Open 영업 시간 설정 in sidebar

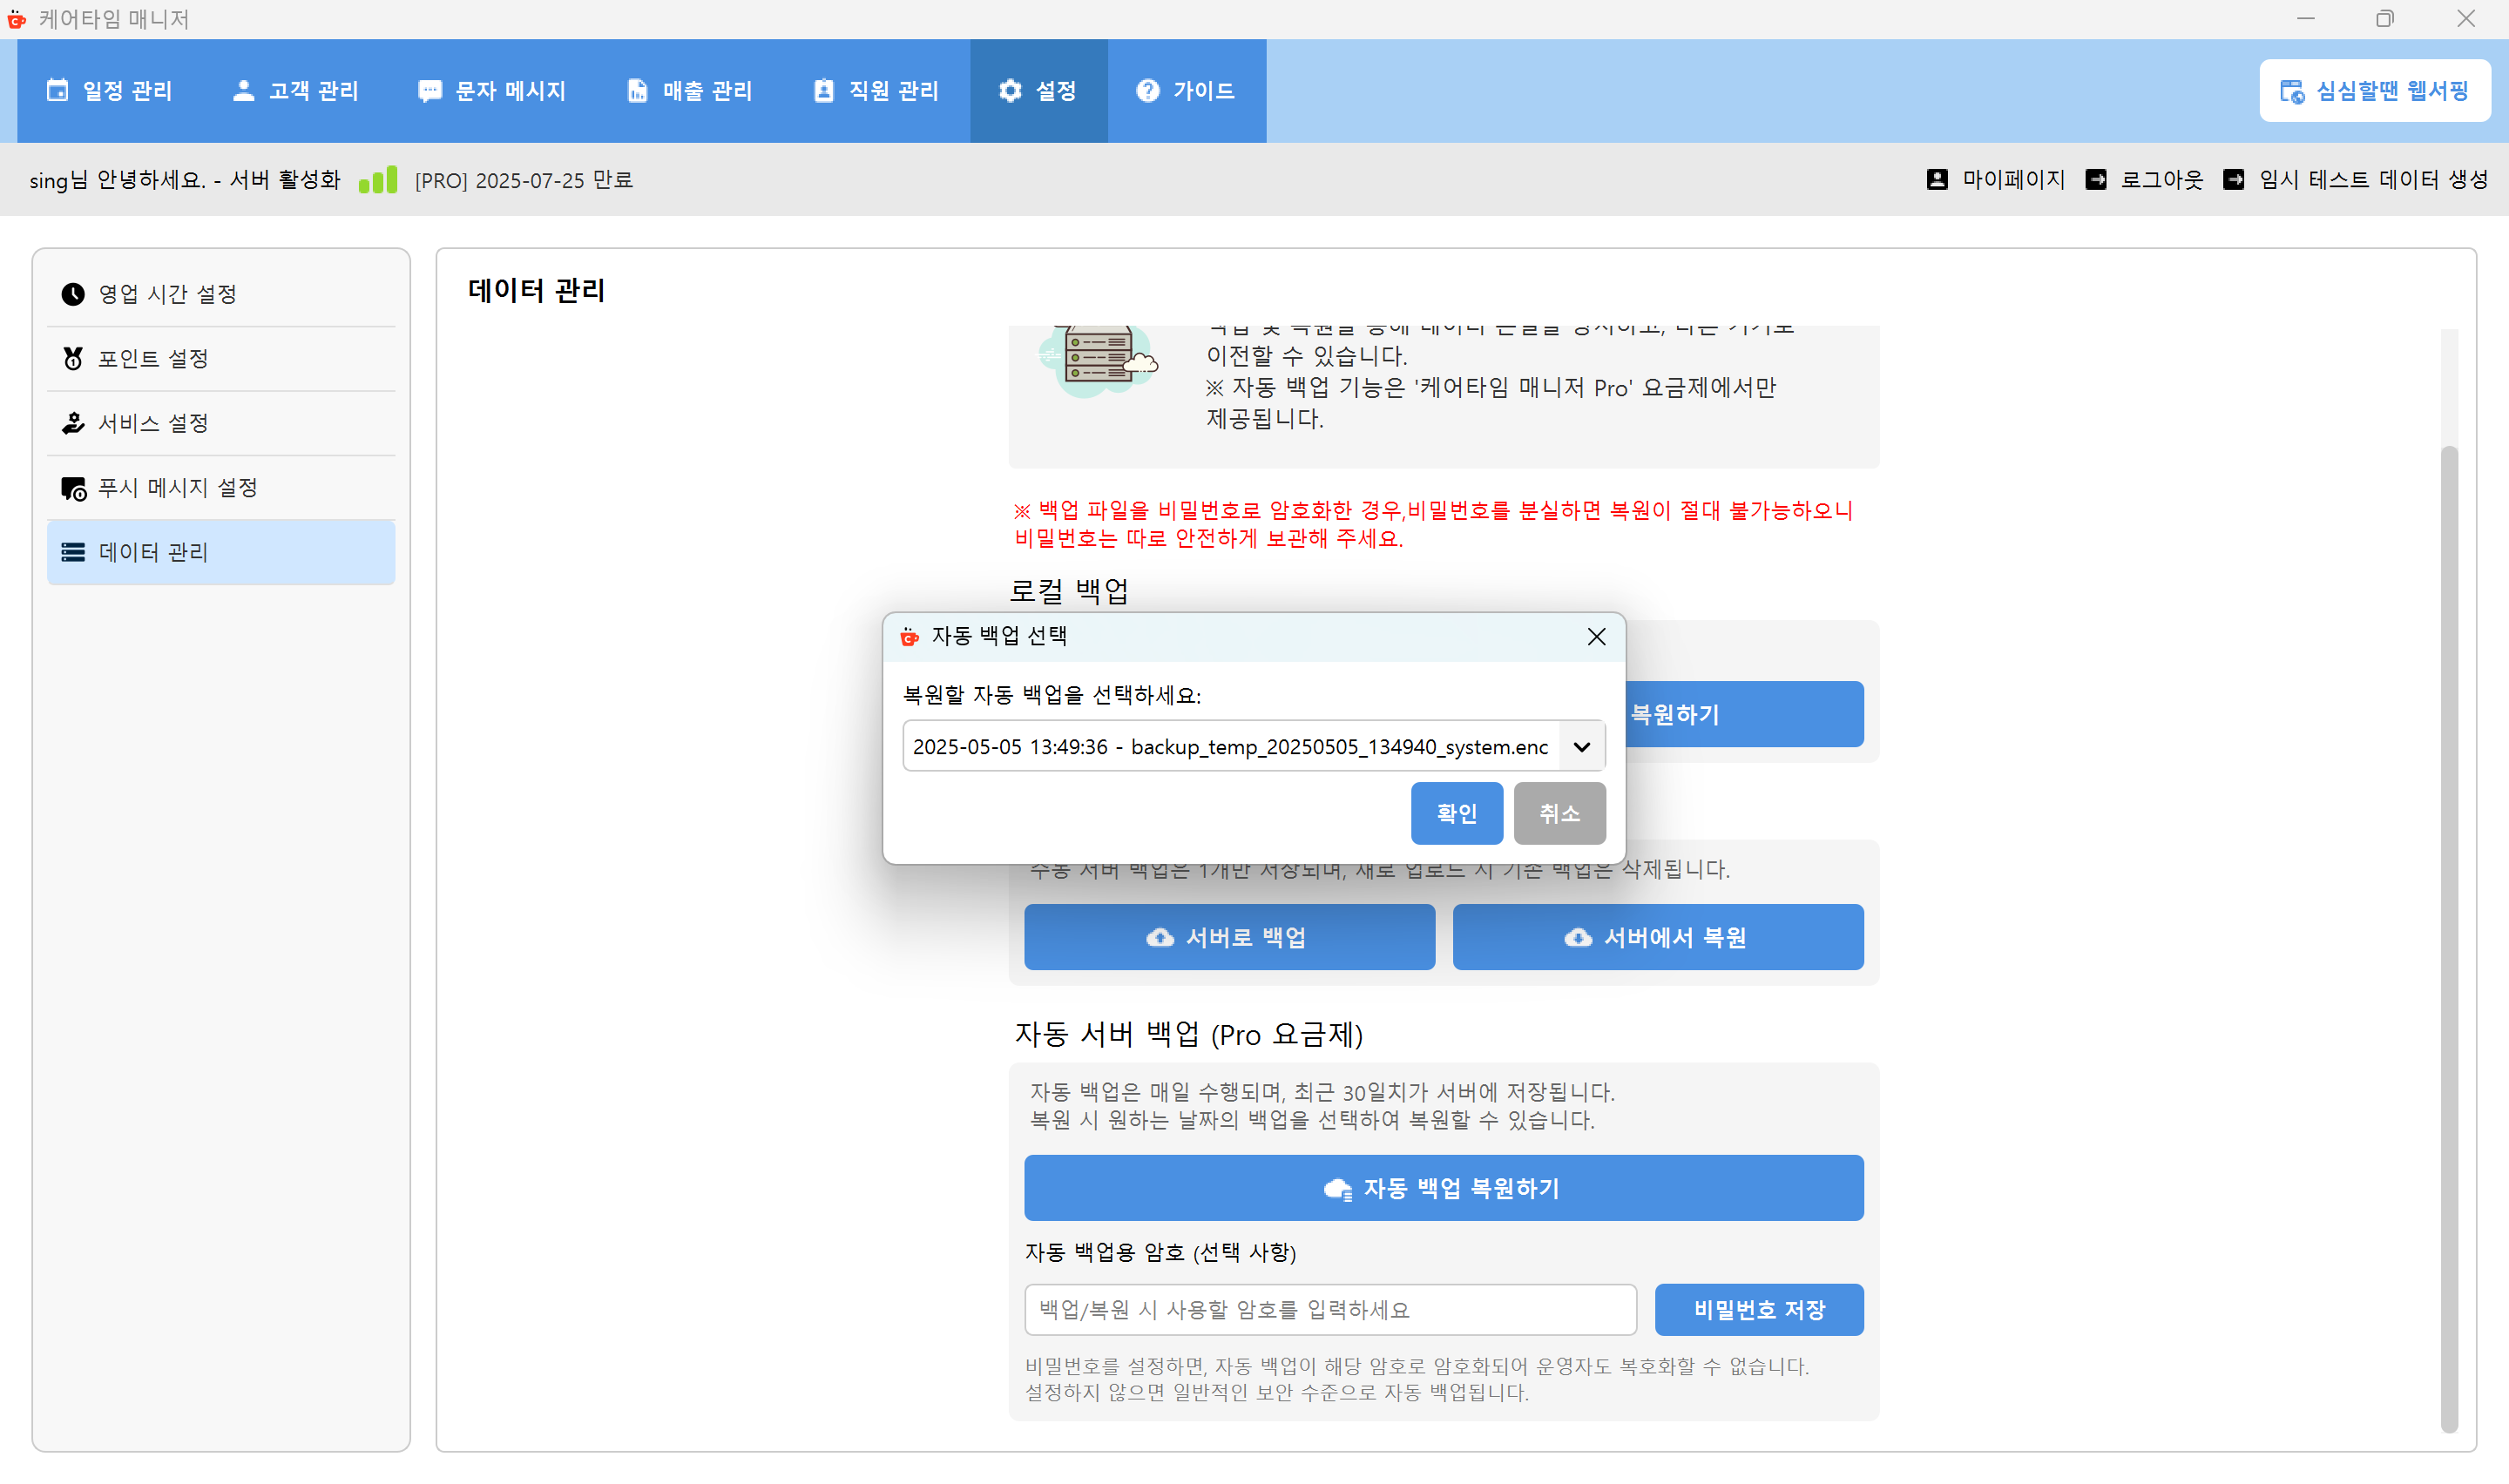click(221, 294)
